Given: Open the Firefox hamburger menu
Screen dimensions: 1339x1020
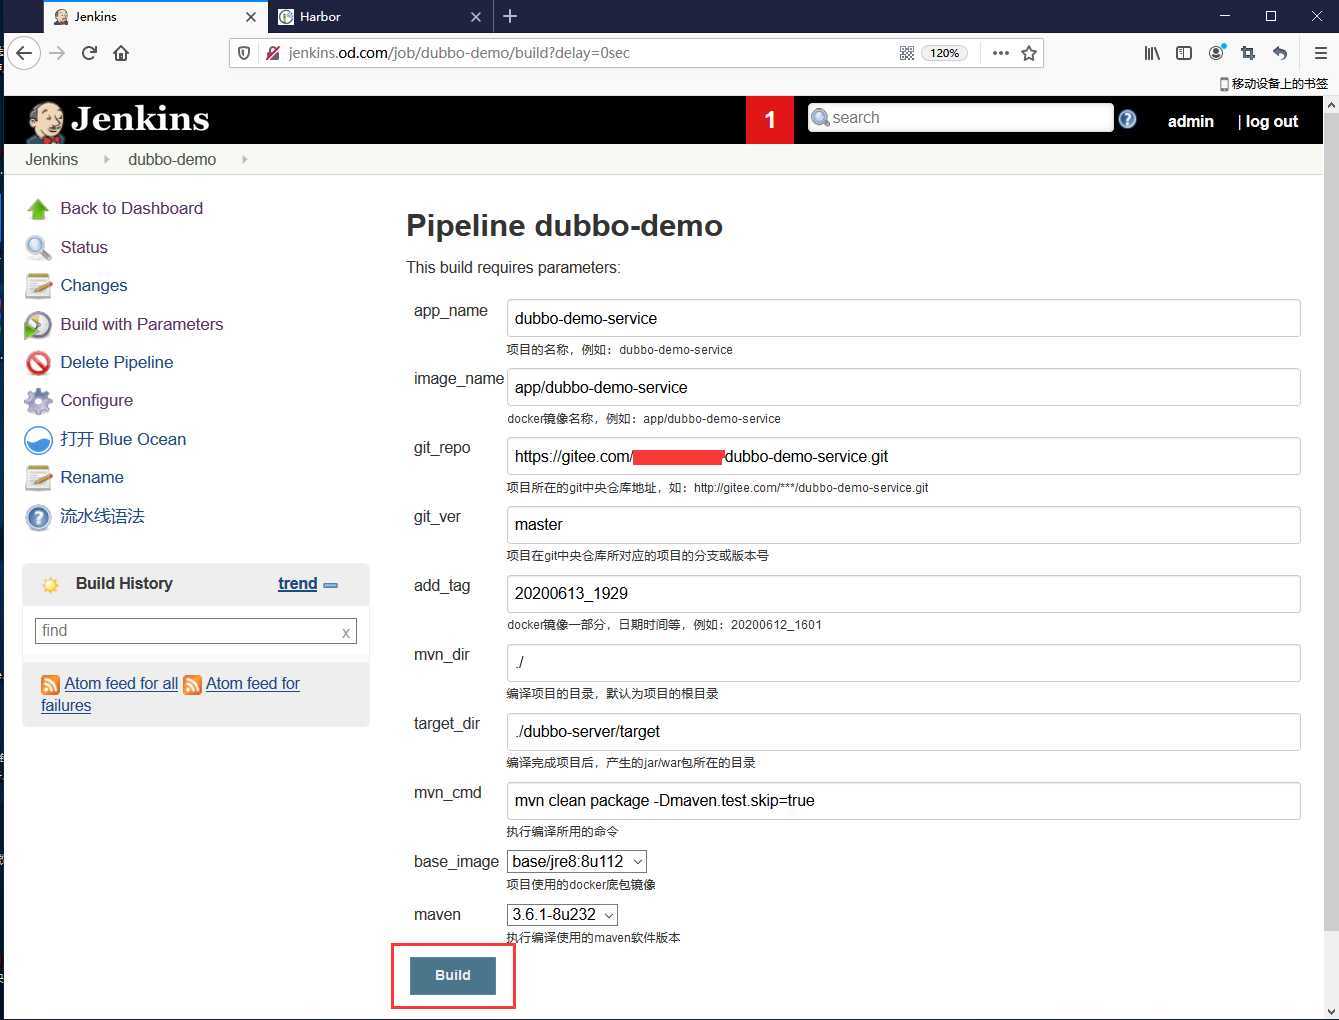Looking at the screenshot, I should [x=1319, y=53].
